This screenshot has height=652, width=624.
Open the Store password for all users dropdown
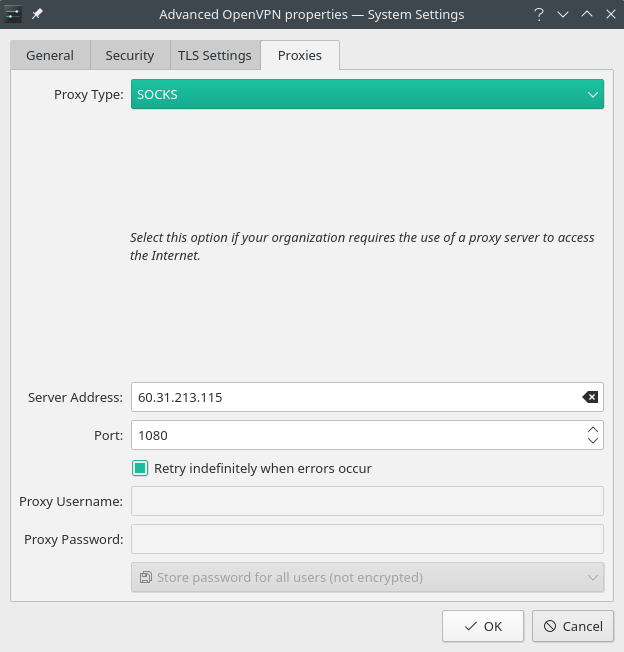367,577
